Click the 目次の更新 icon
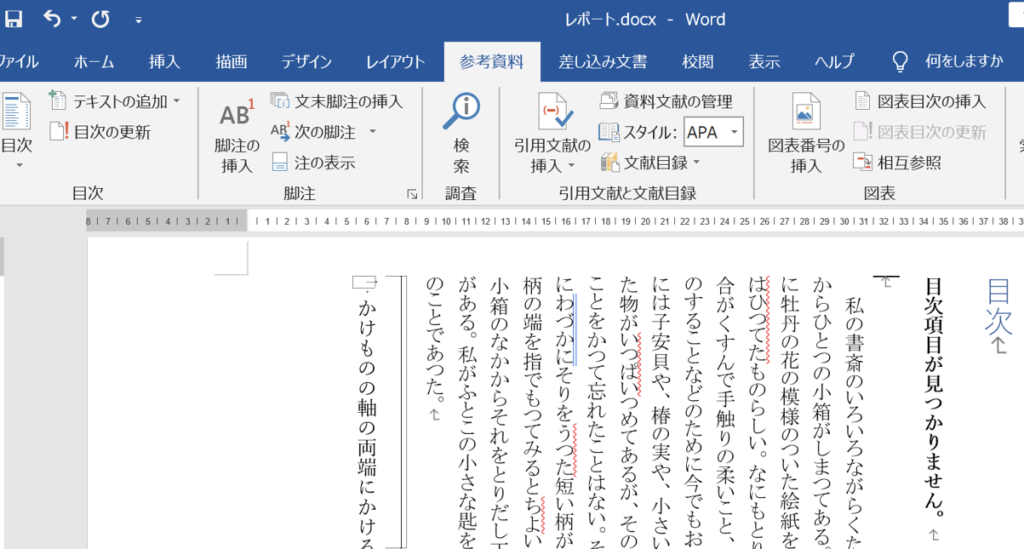 [59, 131]
